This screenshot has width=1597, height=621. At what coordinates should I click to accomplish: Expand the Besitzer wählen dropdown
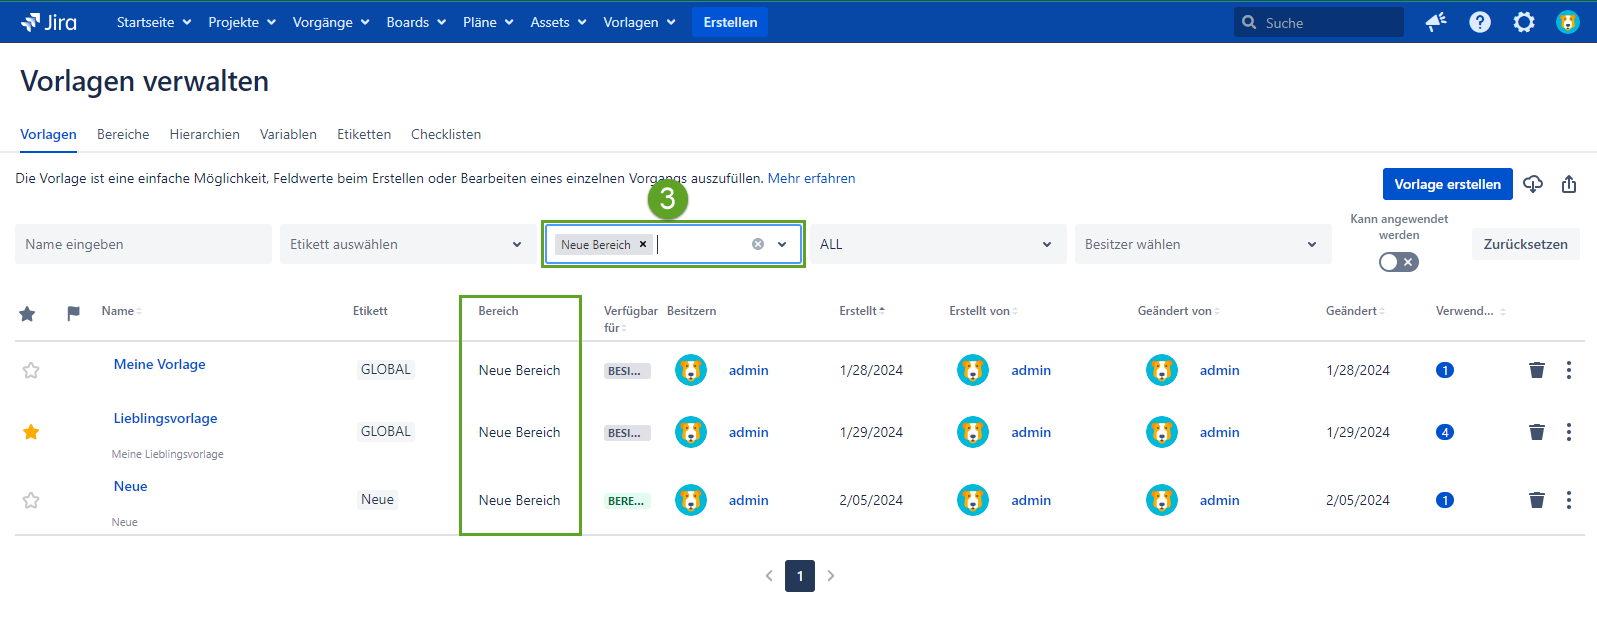coord(1201,244)
